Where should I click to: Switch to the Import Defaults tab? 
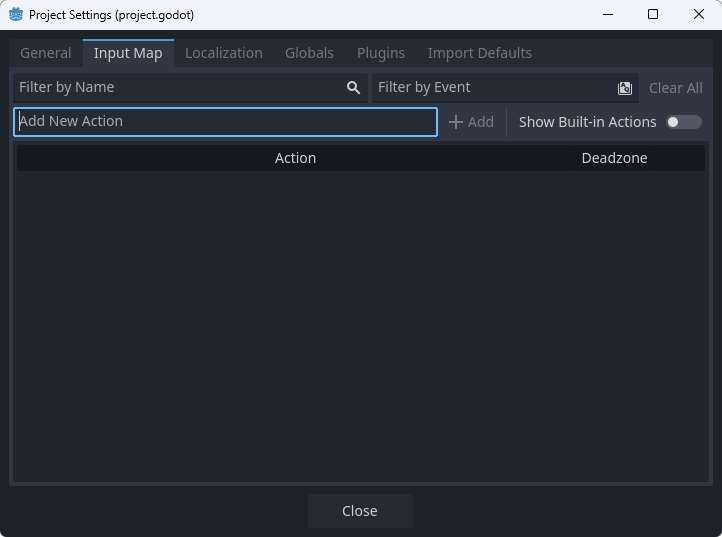[480, 53]
